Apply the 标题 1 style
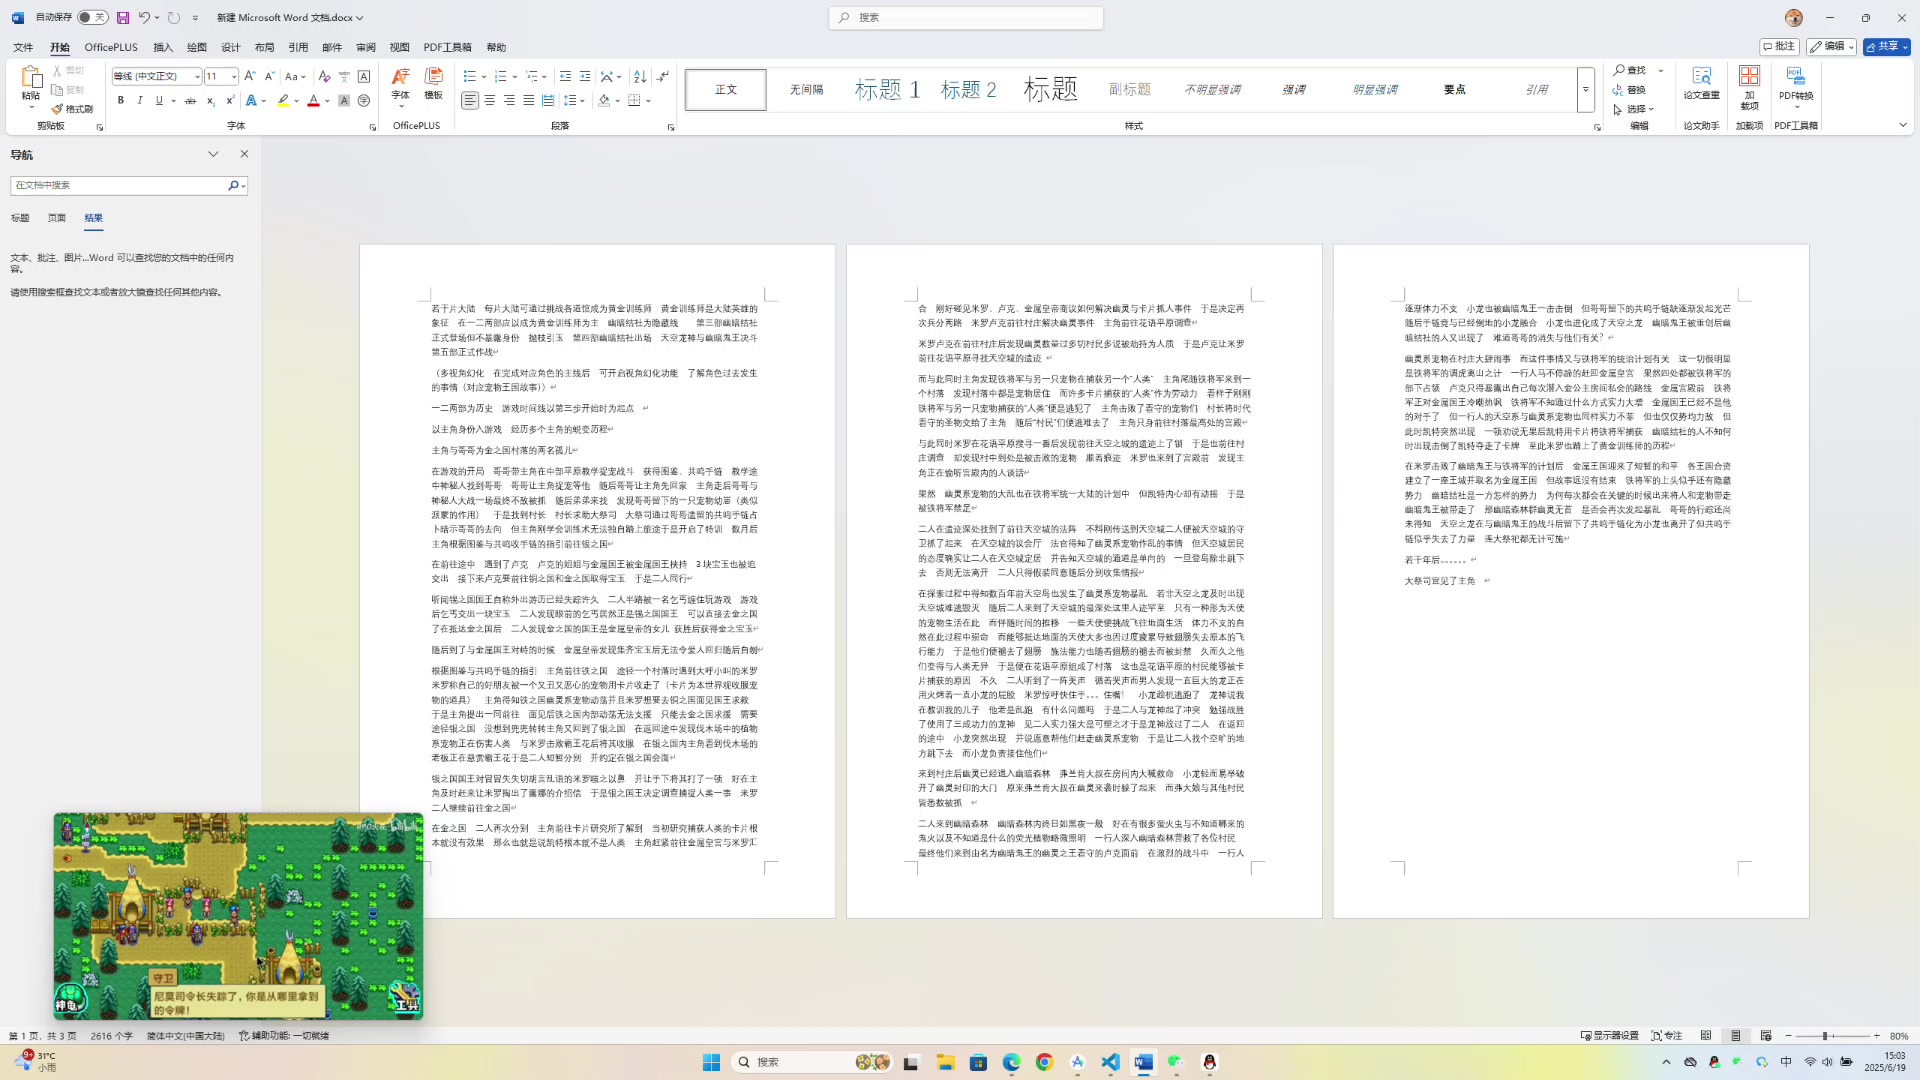Viewport: 1920px width, 1080px height. 887,90
